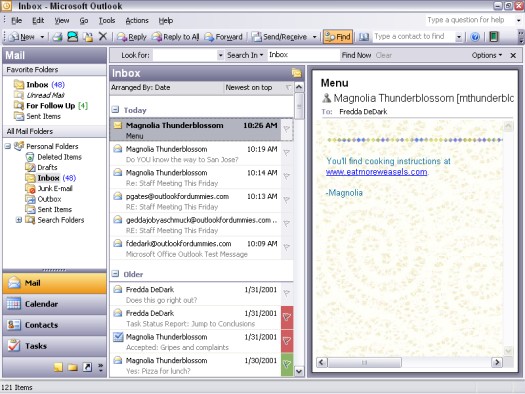
Task: Open the www.eatmoreweasels.com link
Action: click(x=376, y=172)
